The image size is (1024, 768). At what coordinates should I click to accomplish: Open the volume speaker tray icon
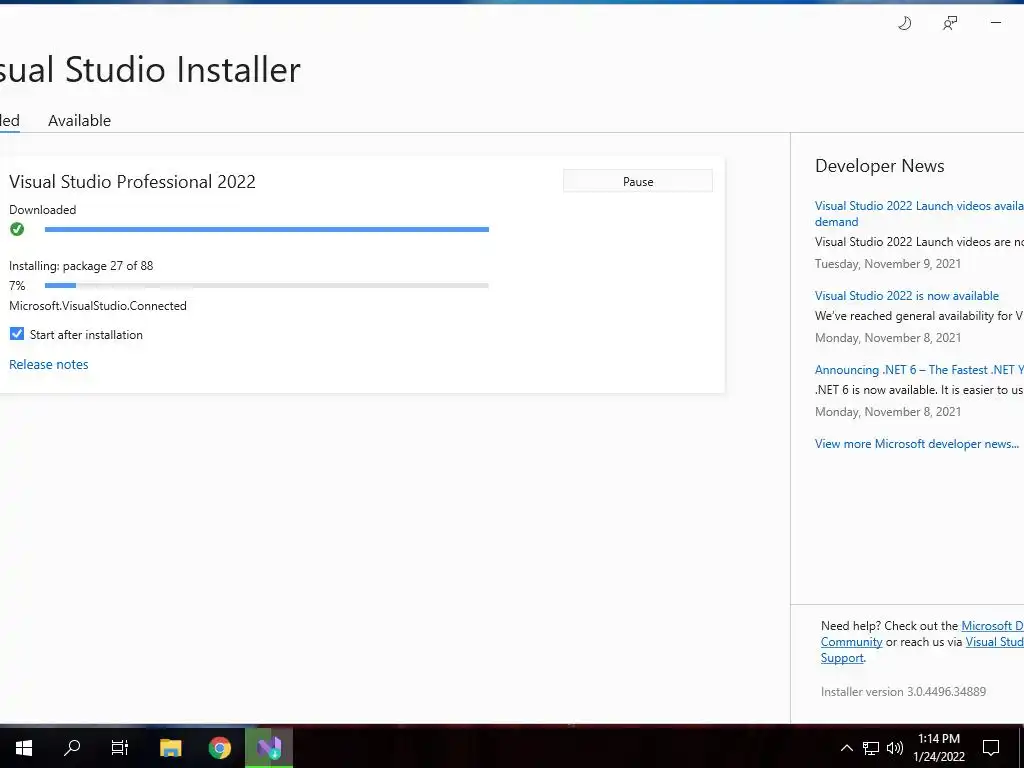point(895,748)
